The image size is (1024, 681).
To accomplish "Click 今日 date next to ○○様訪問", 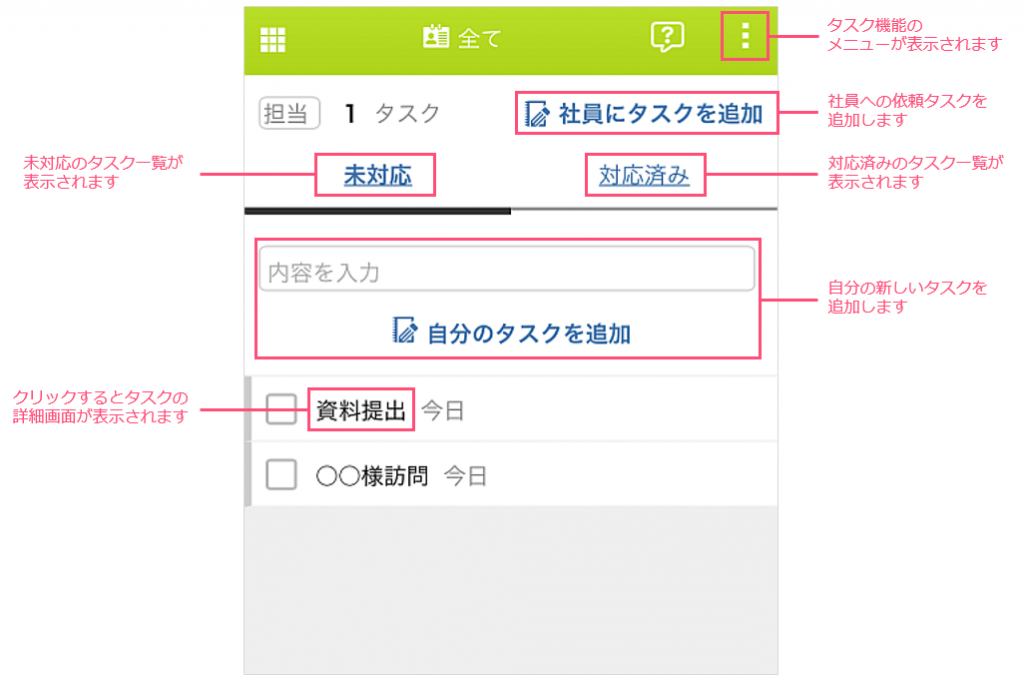I will click(x=466, y=476).
